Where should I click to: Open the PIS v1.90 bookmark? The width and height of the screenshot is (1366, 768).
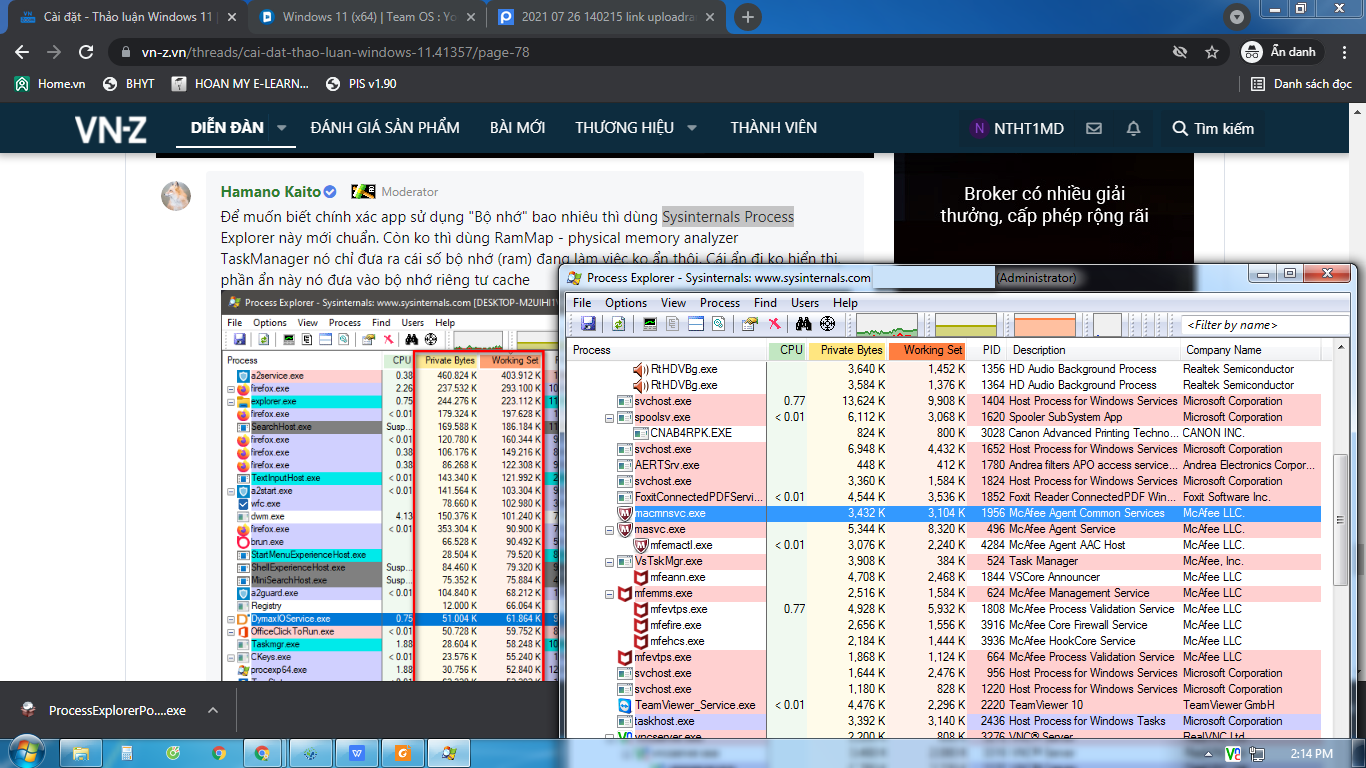point(360,84)
